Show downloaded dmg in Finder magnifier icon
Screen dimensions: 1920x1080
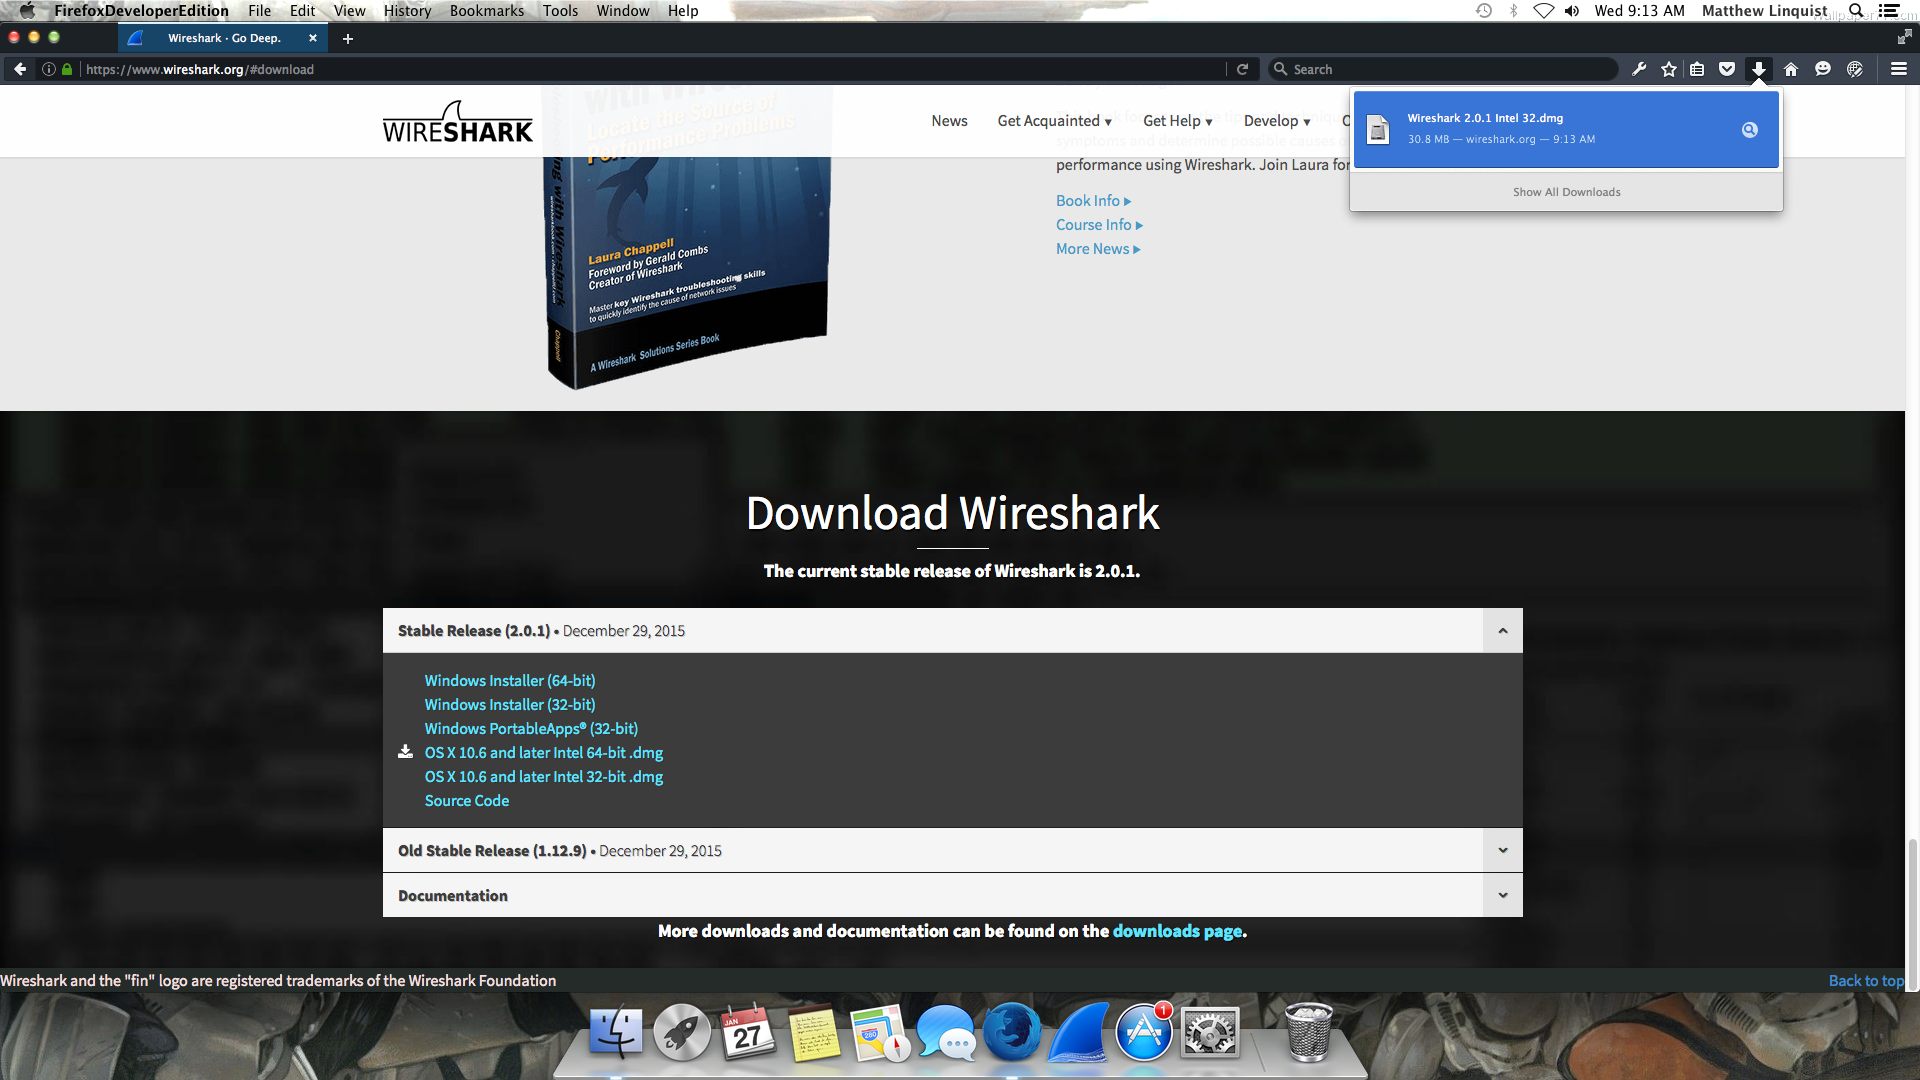1750,130
